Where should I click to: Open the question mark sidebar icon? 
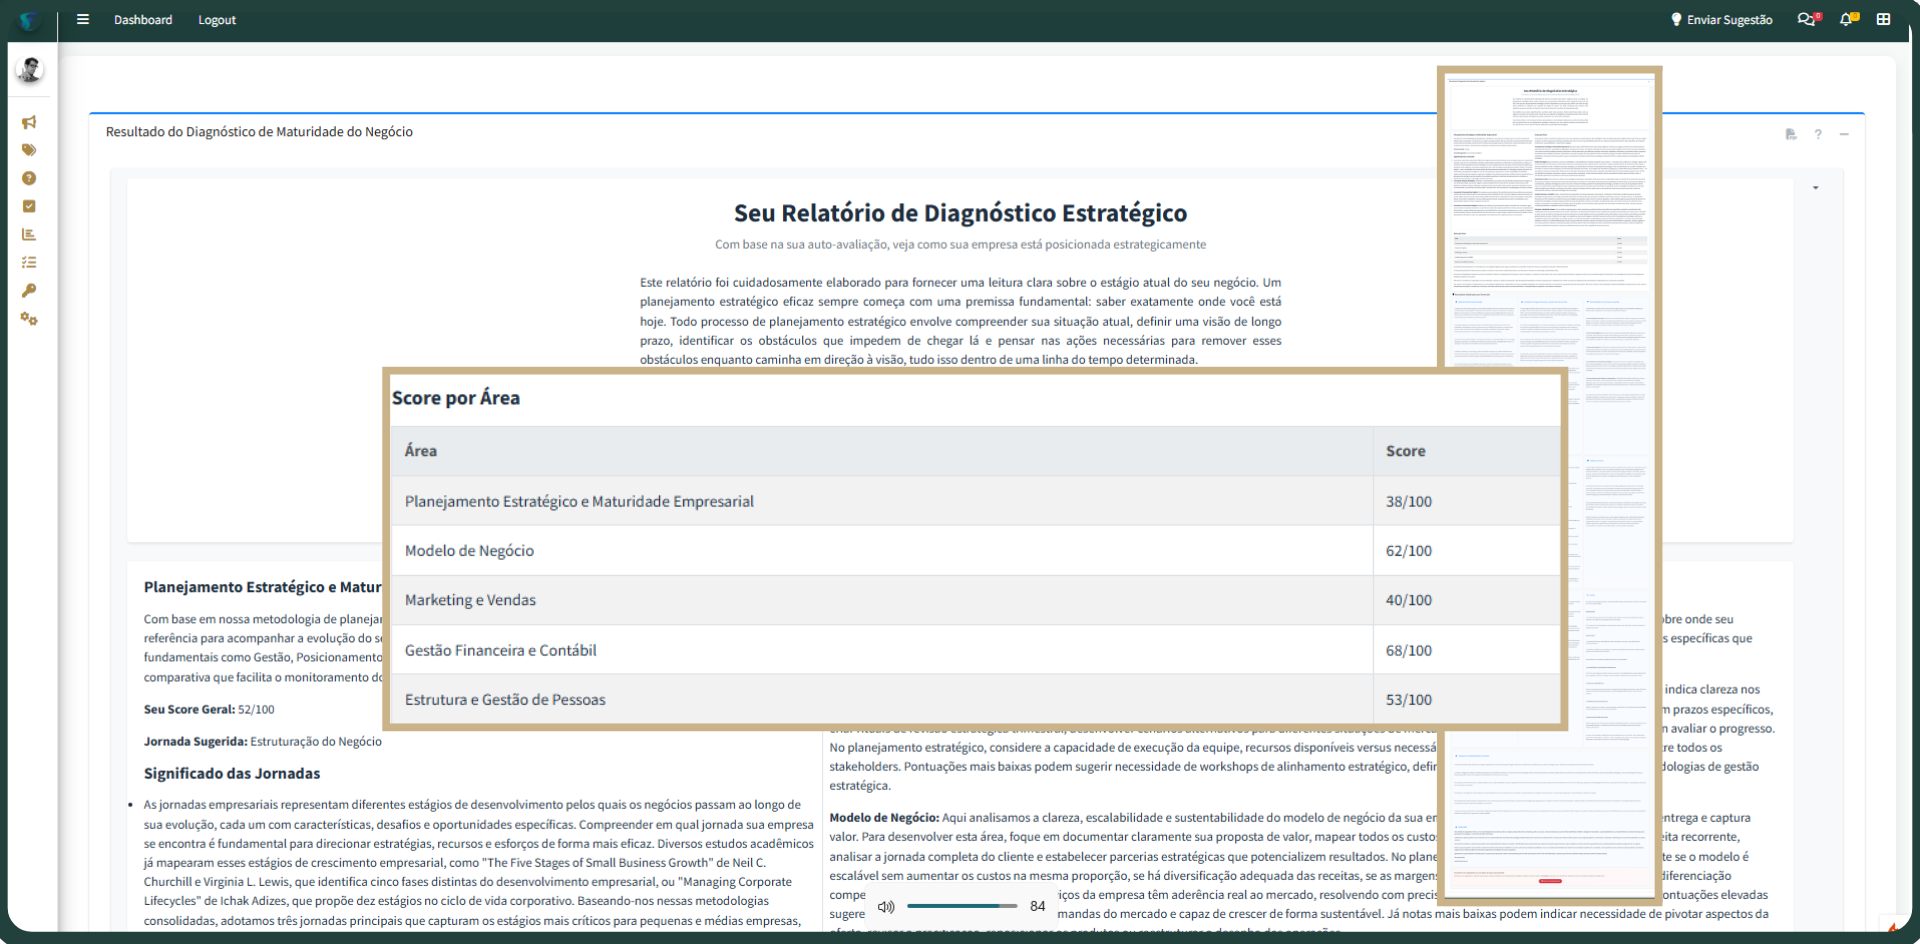click(29, 178)
